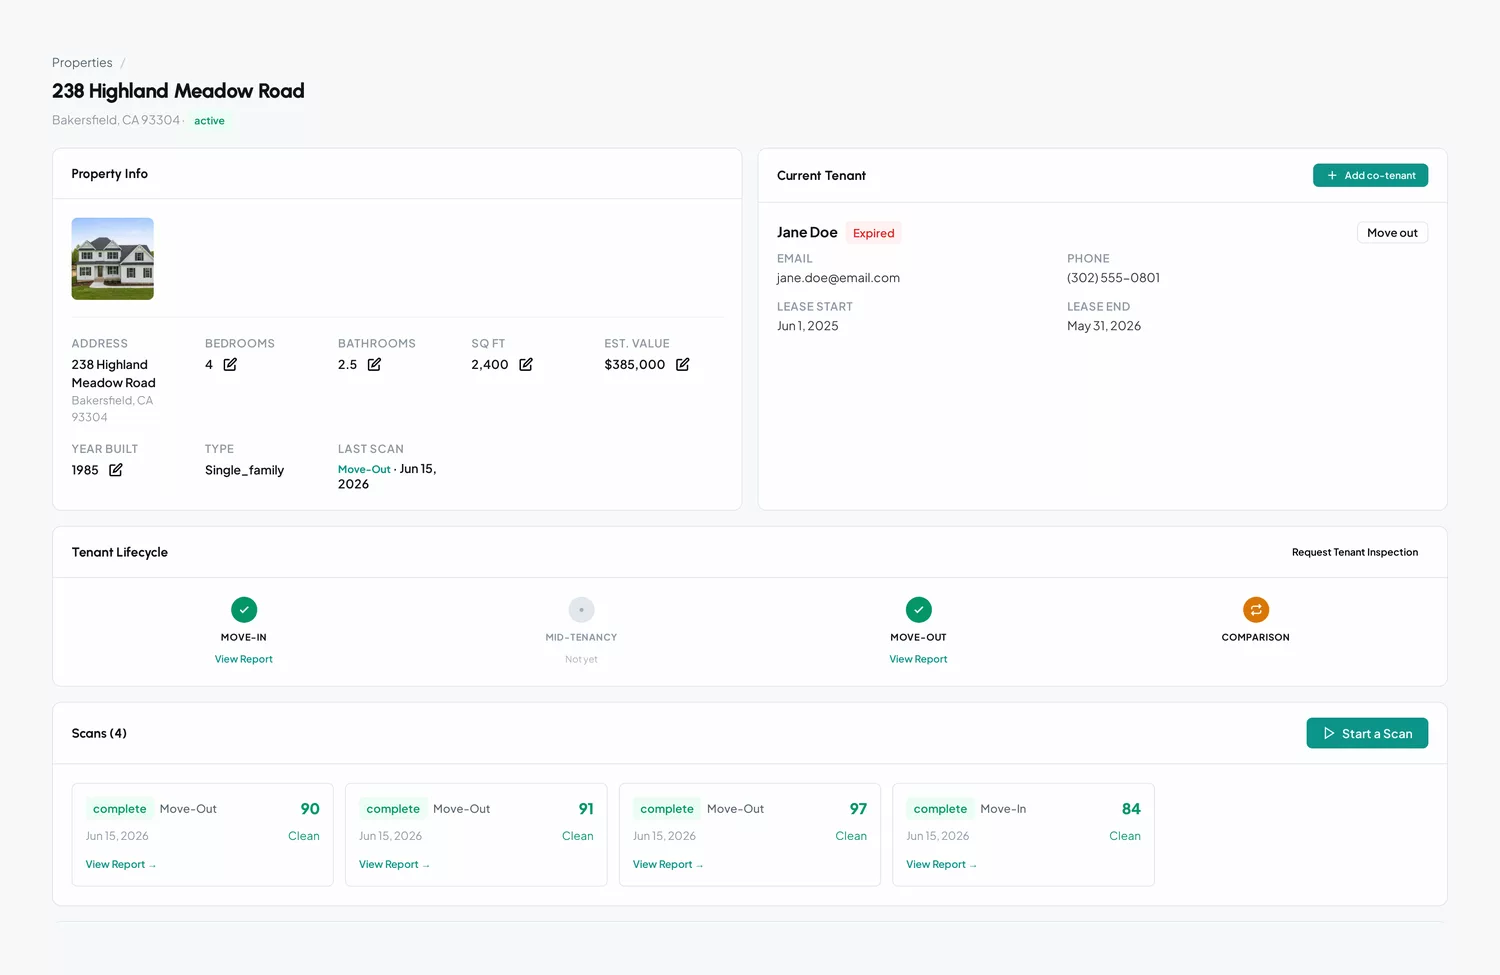Open Move-Out lifecycle View Report link
1500x975 pixels.
919,659
